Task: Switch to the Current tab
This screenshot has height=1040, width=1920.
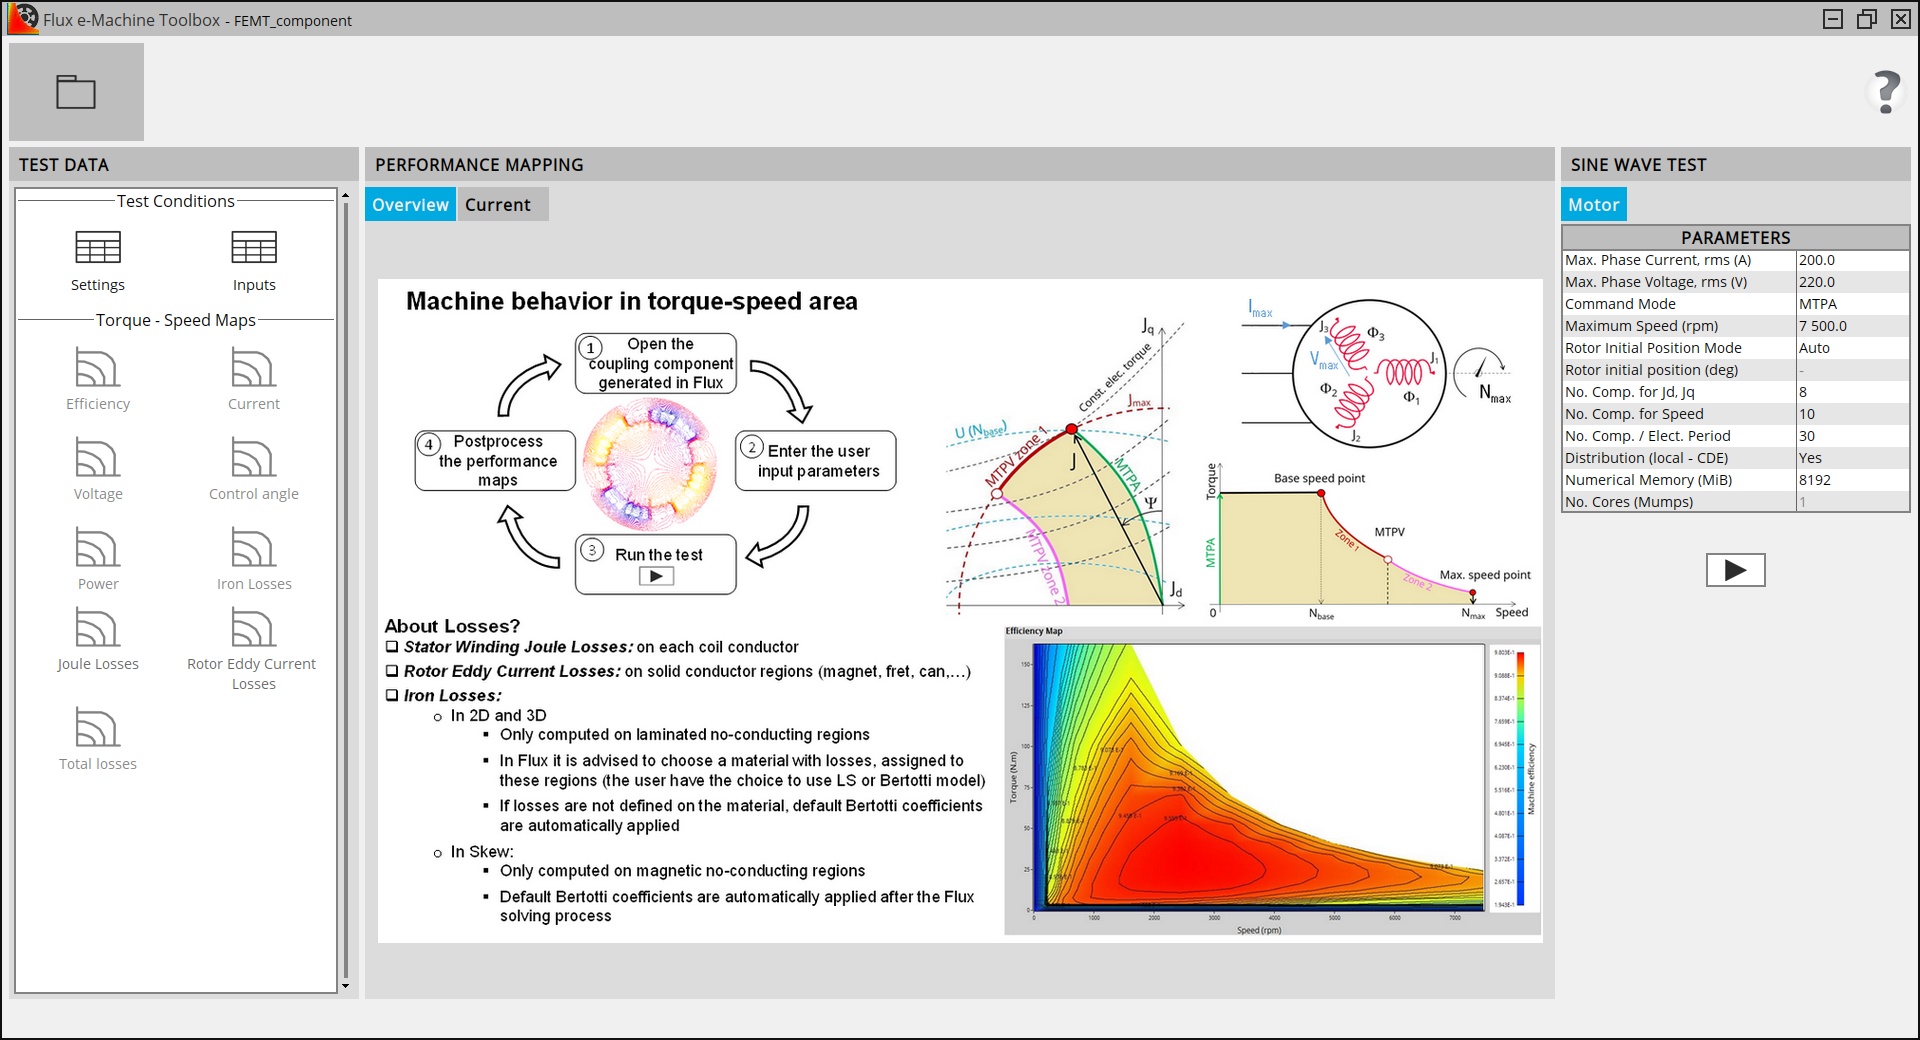Action: pos(498,204)
